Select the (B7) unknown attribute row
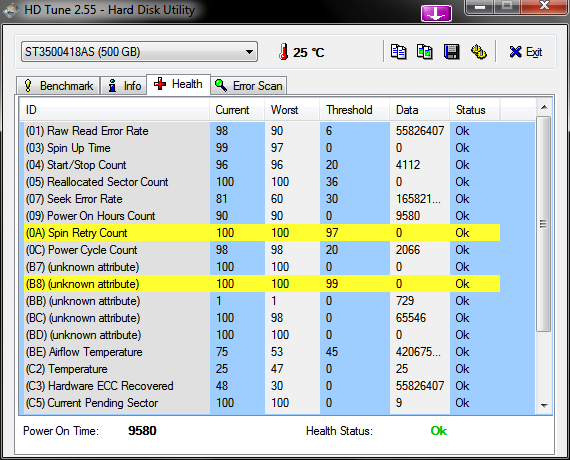This screenshot has height=460, width=570. [x=263, y=267]
